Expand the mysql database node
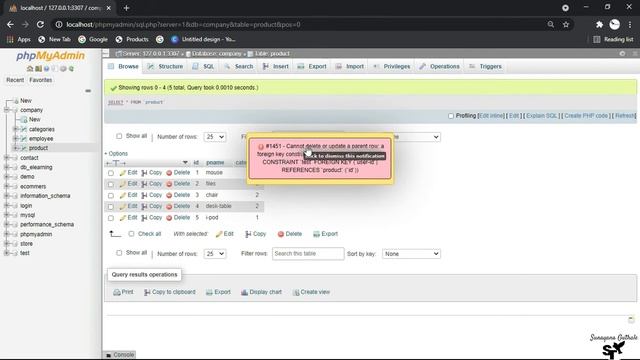This screenshot has height=360, width=640. tap(6, 215)
